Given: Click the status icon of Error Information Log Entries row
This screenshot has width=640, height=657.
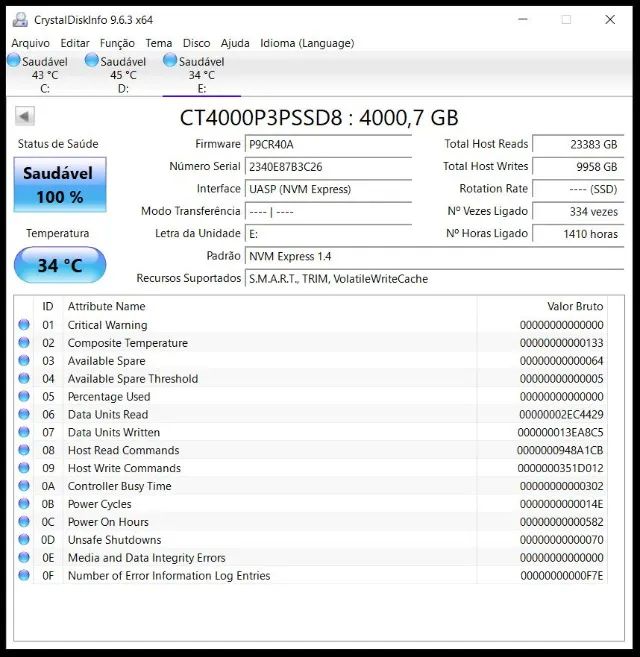Looking at the screenshot, I should (24, 575).
